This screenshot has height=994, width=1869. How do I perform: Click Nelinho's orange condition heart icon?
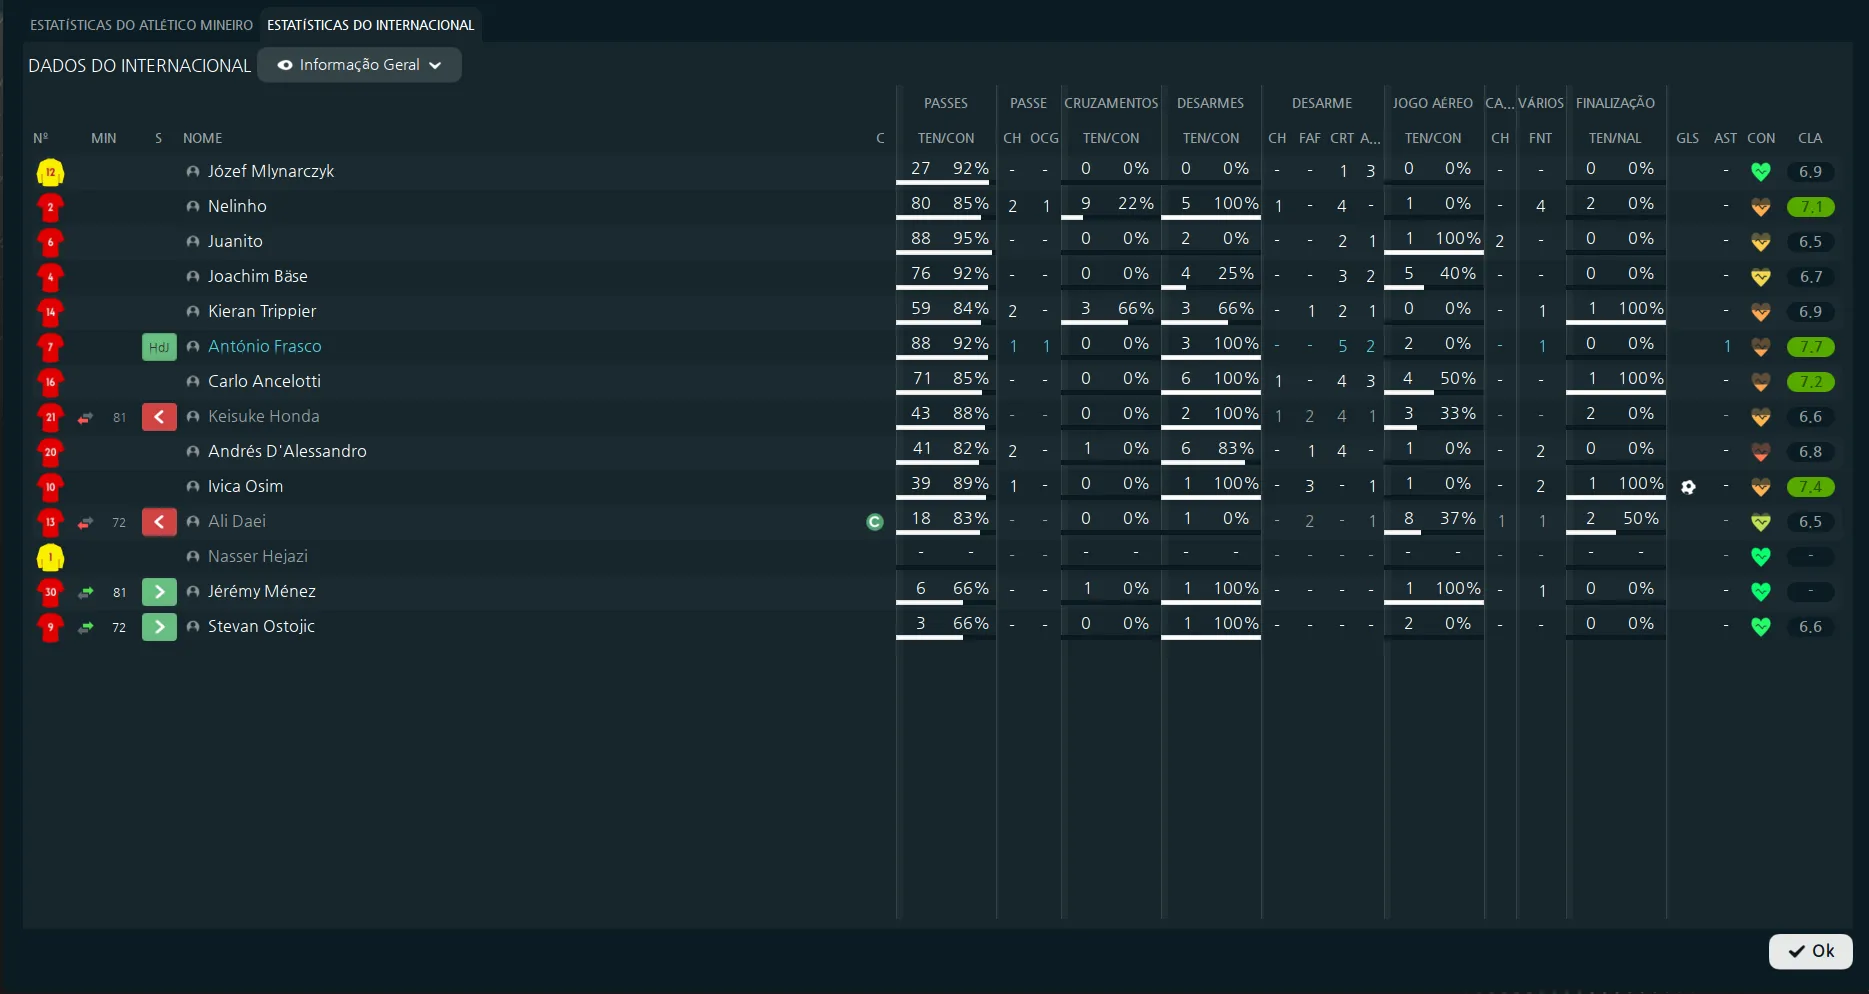[1761, 207]
